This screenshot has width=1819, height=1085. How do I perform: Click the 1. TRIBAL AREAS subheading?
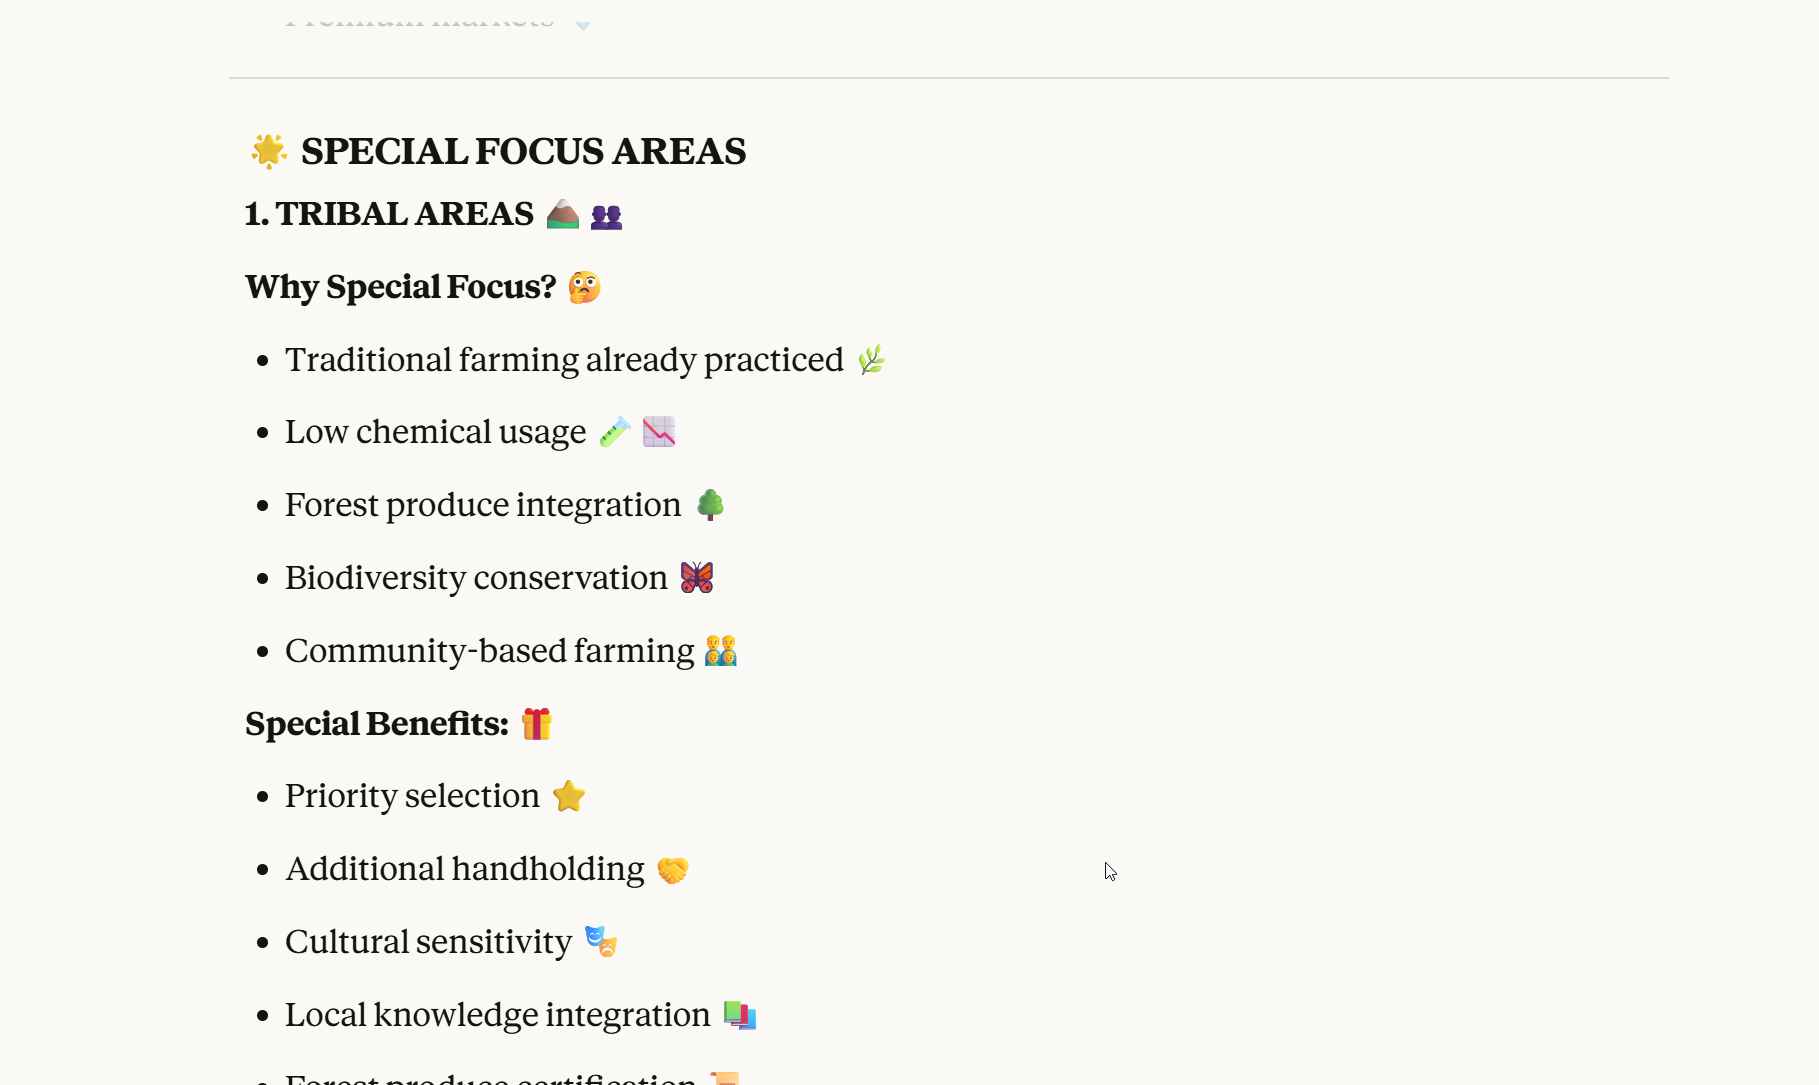pos(390,214)
